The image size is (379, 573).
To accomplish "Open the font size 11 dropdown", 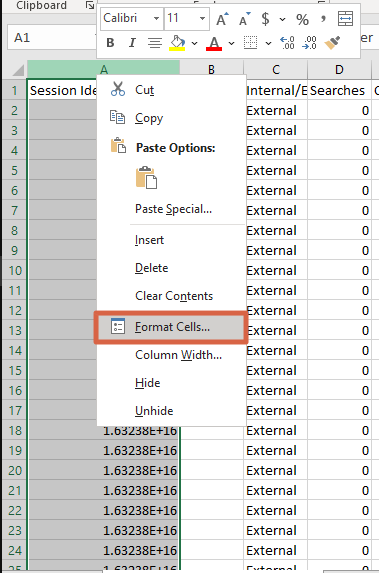I will 202,18.
